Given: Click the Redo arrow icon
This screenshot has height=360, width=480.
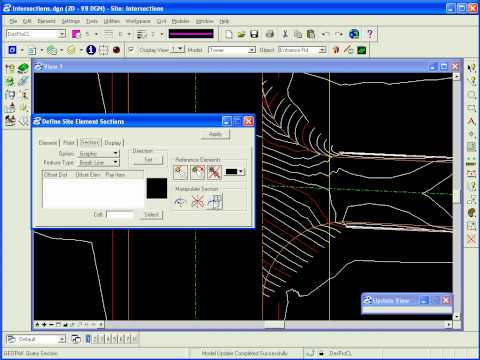Looking at the screenshot, I should [338, 34].
